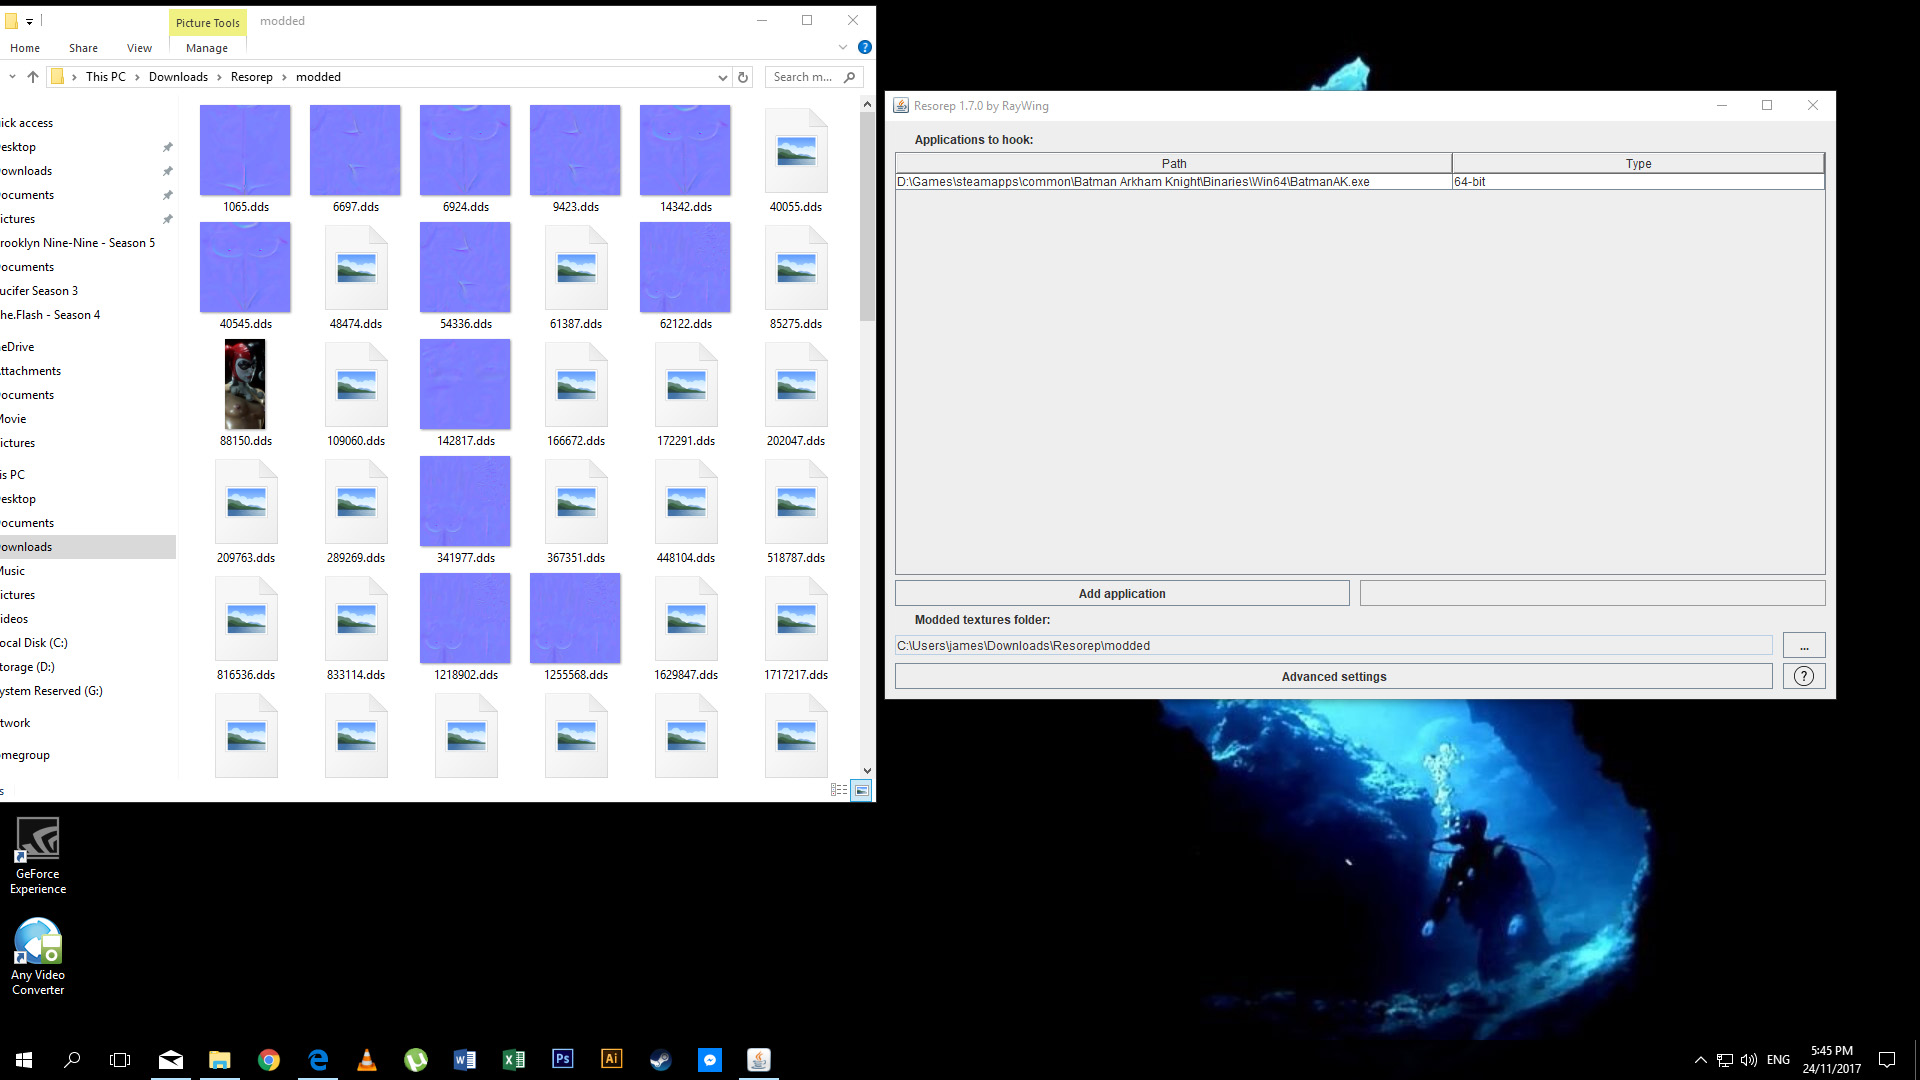This screenshot has height=1080, width=1920.
Task: Select the 88150.dds thumbnail
Action: click(245, 385)
